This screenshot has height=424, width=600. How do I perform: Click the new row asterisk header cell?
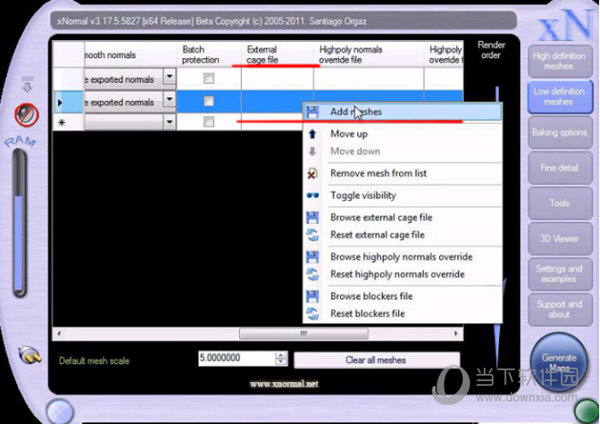(x=68, y=122)
